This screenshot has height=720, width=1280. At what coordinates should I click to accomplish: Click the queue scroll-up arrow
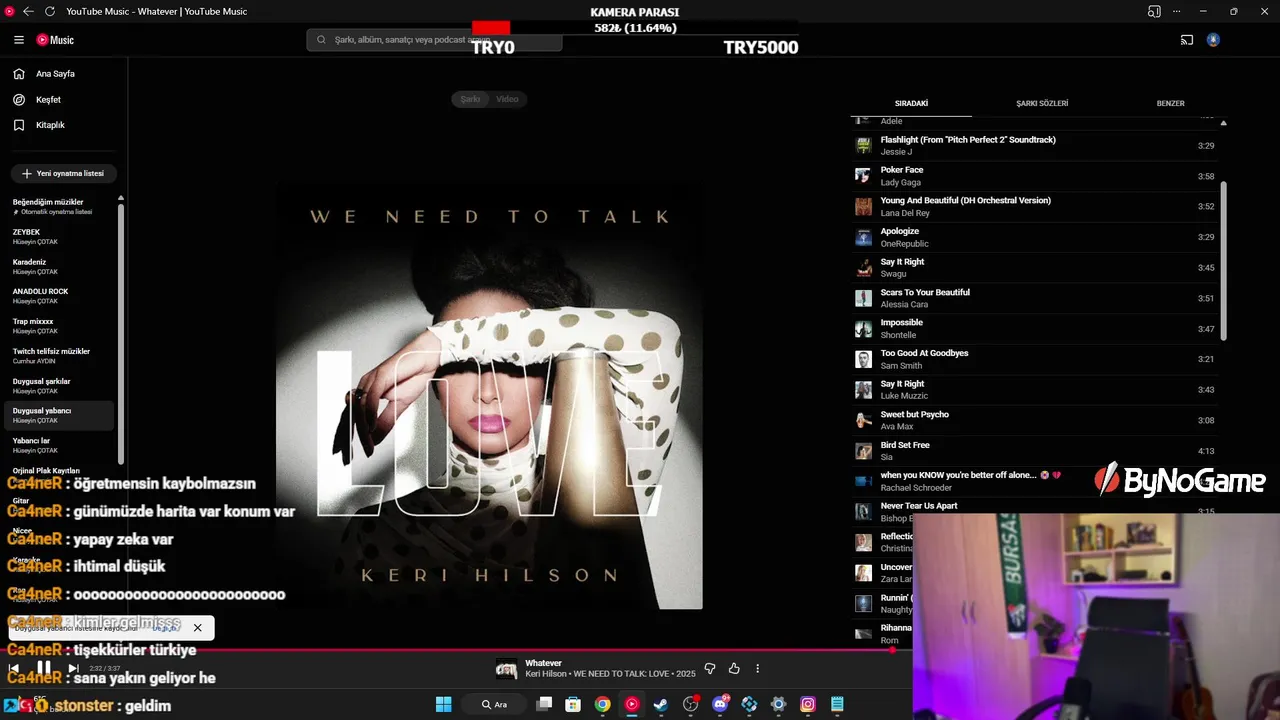(1223, 123)
